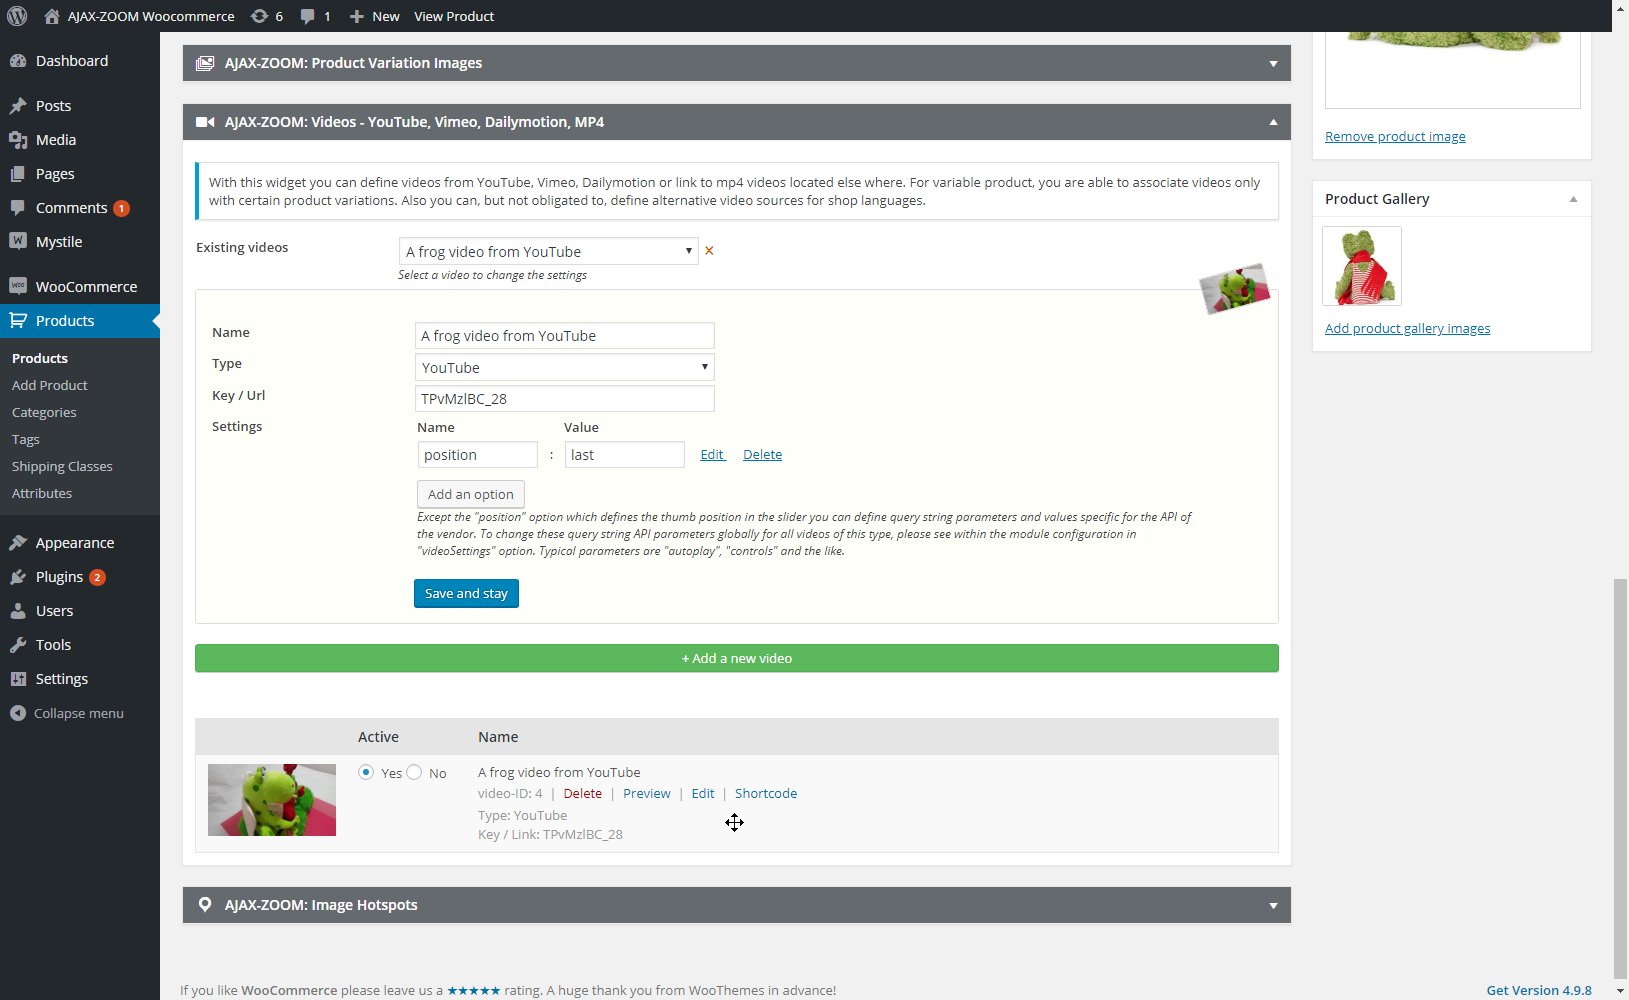Image resolution: width=1629 pixels, height=1000 pixels.
Task: Focus the Key / Url input field
Action: click(565, 399)
